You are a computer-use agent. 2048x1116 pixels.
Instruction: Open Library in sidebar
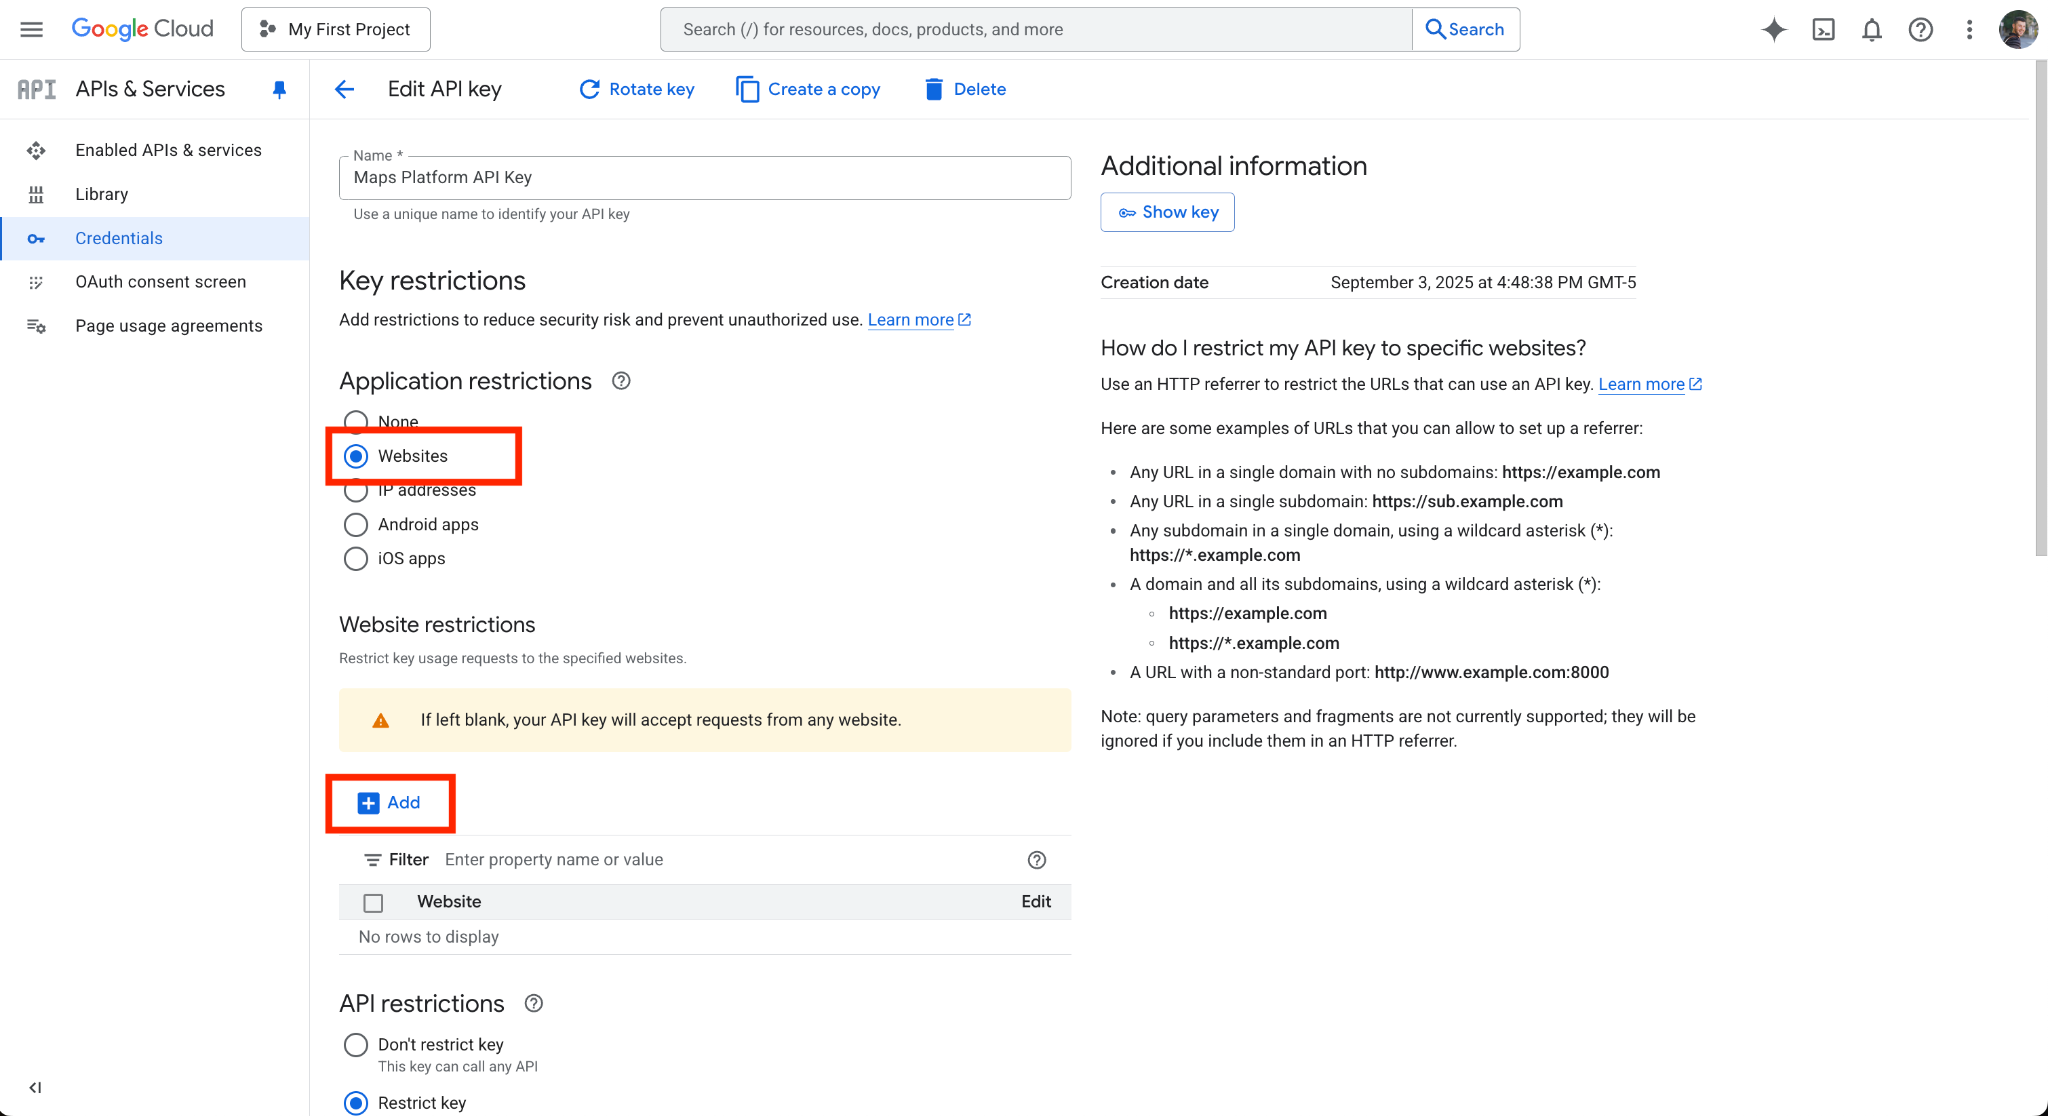point(102,194)
